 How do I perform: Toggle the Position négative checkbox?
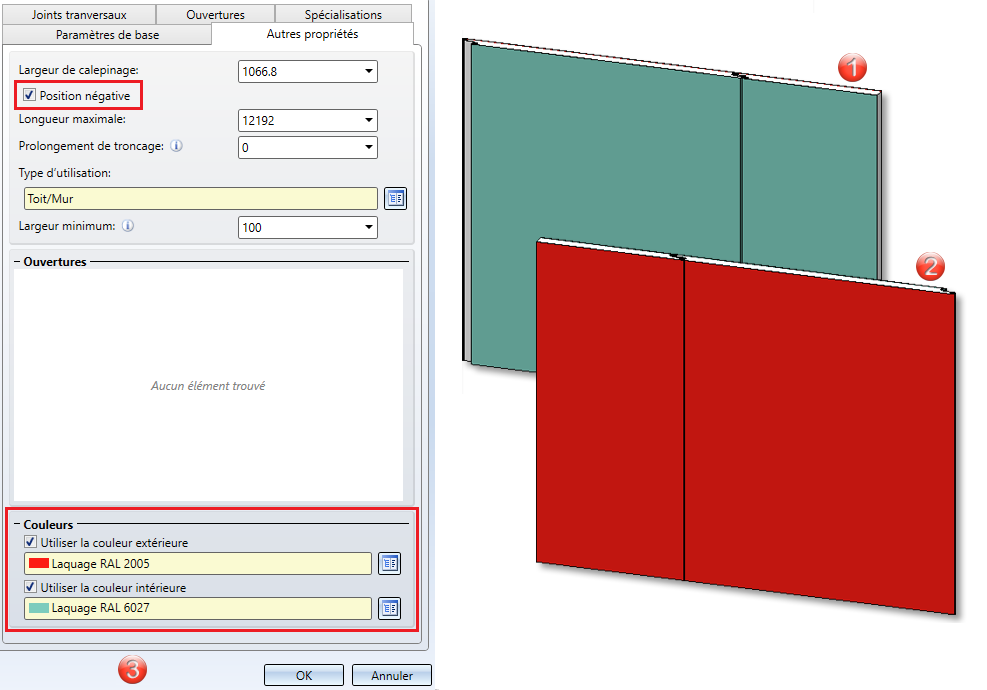(29, 95)
